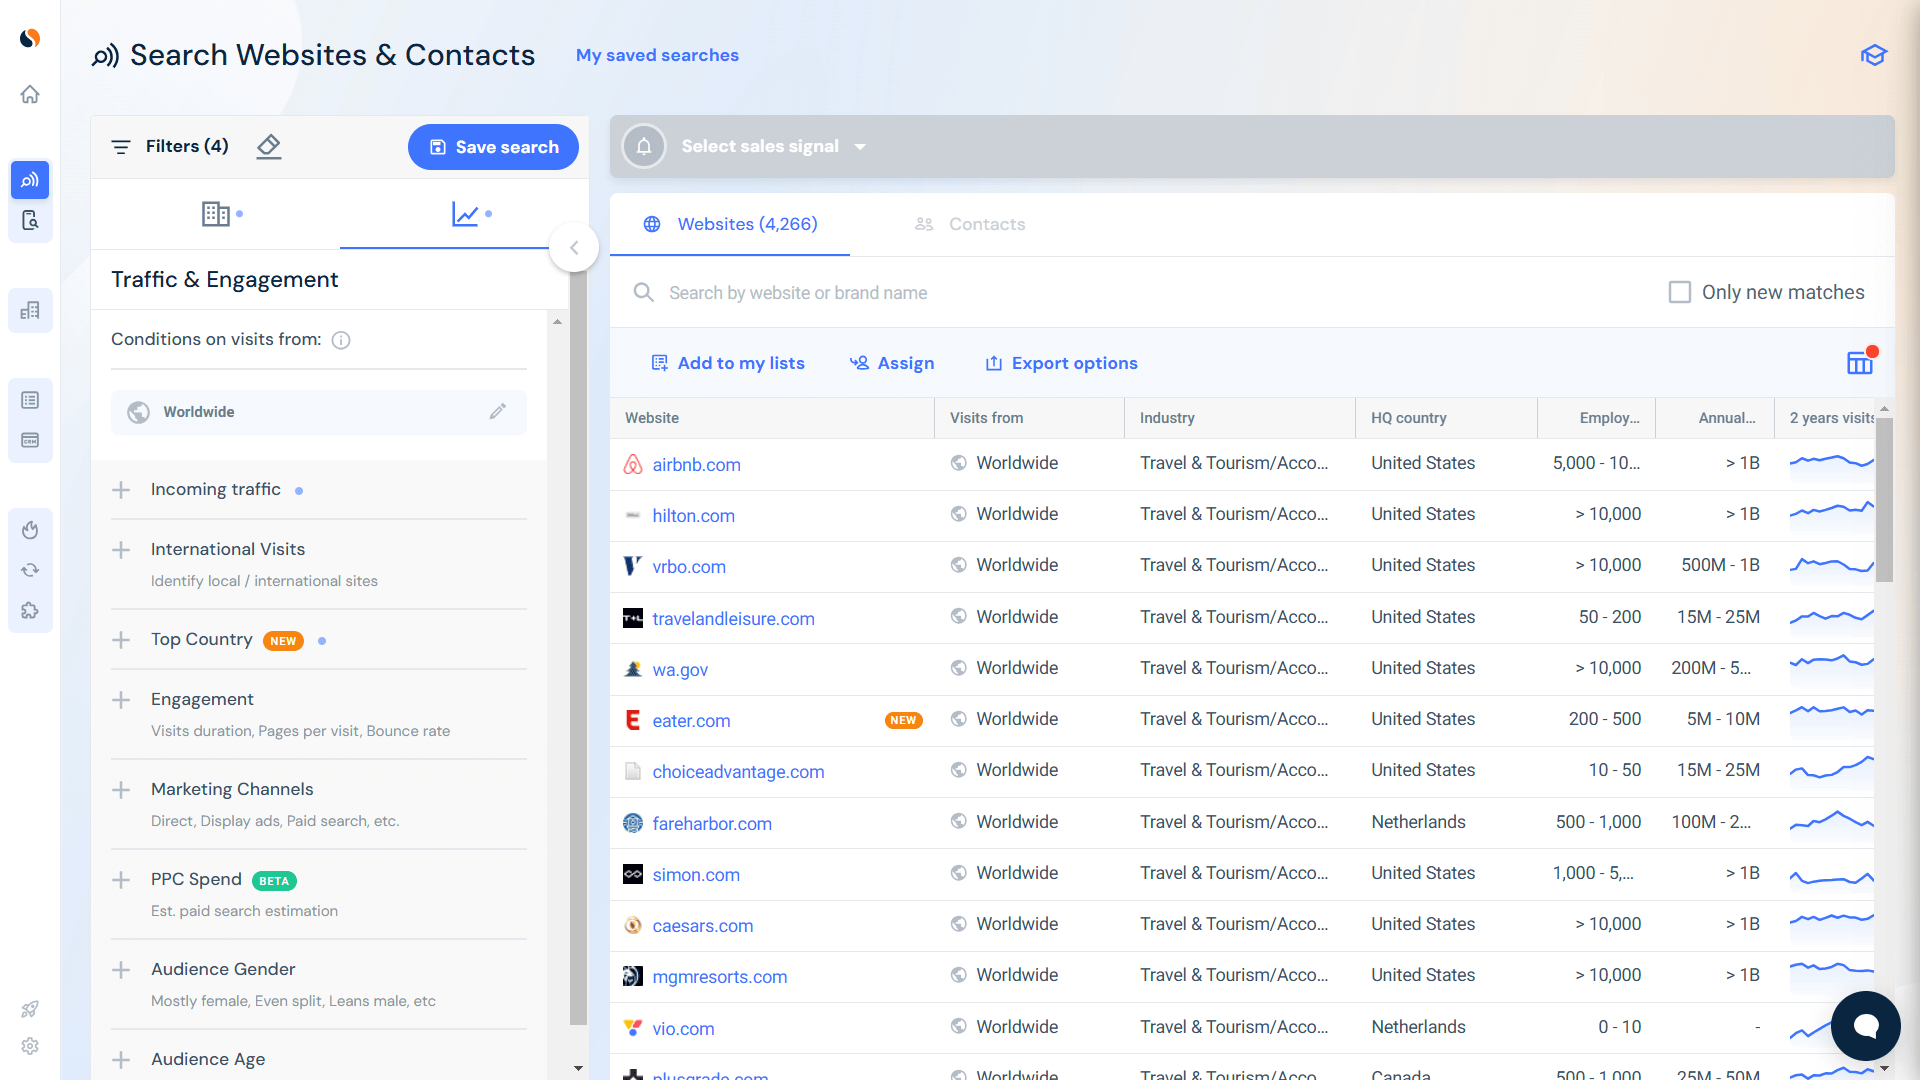Screen dimensions: 1920x1080
Task: Open the settings gear in sidebar
Action: point(30,1046)
